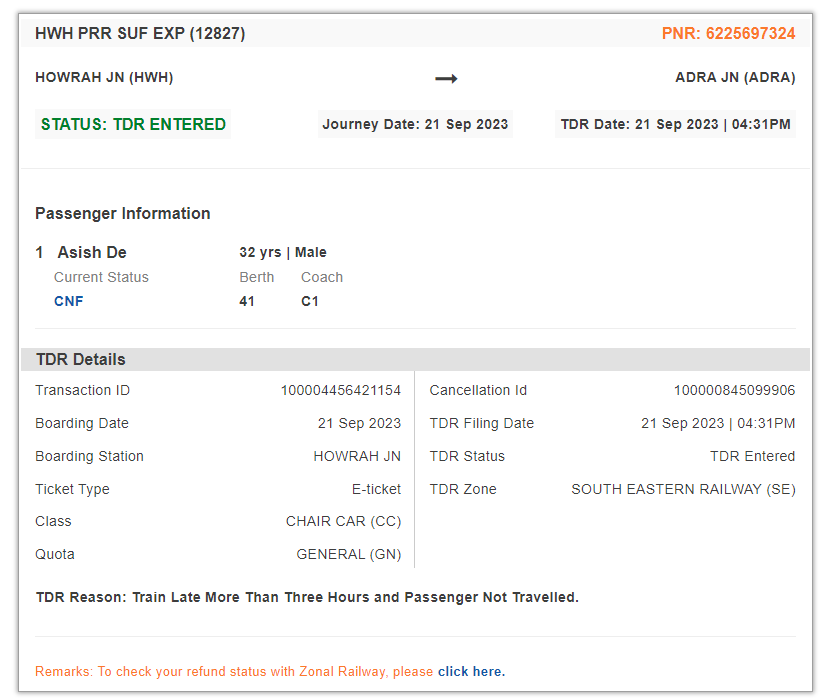
Task: Click the TDR Details section header
Action: click(x=415, y=360)
